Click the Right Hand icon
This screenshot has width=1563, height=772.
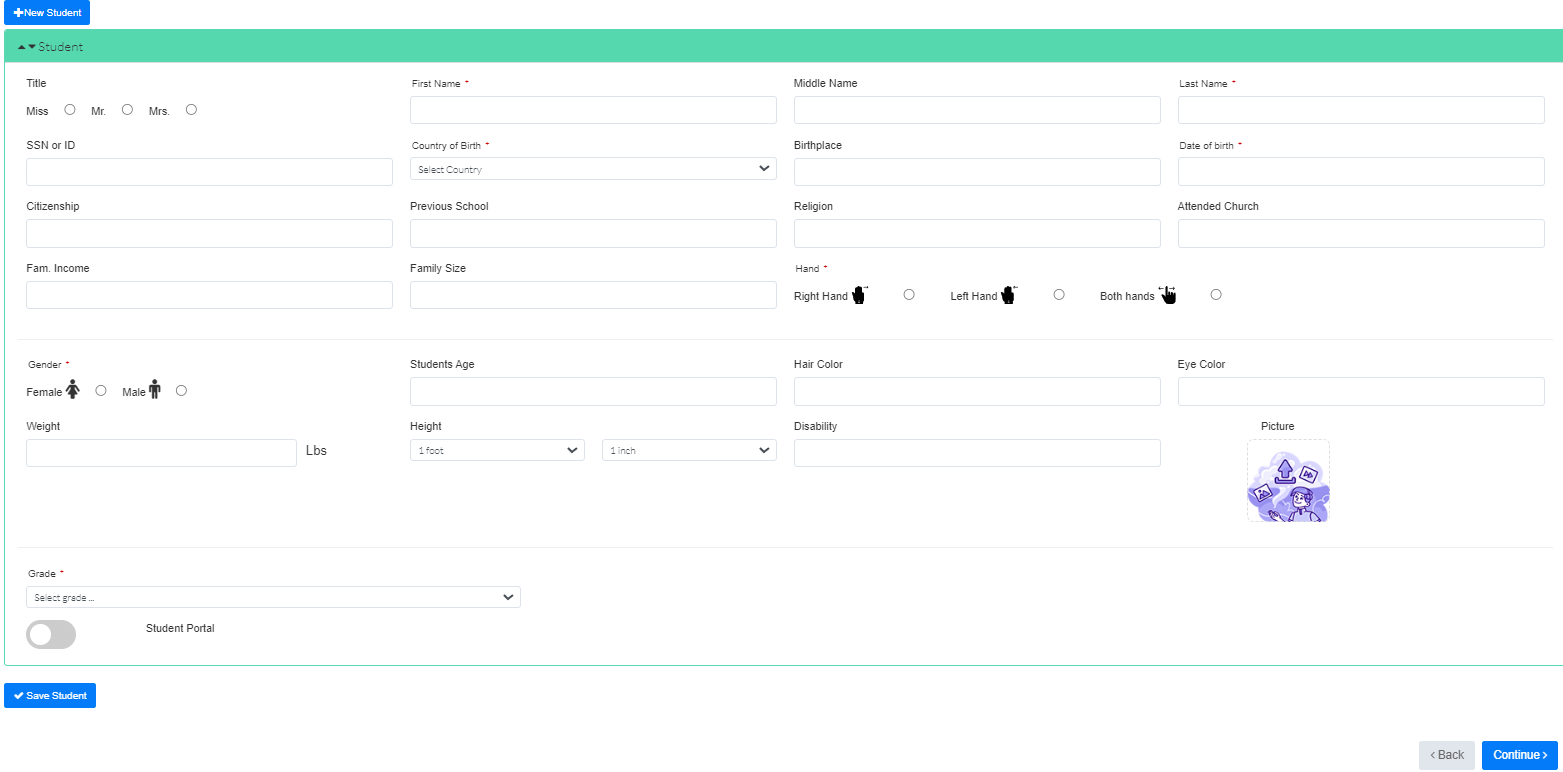[859, 295]
